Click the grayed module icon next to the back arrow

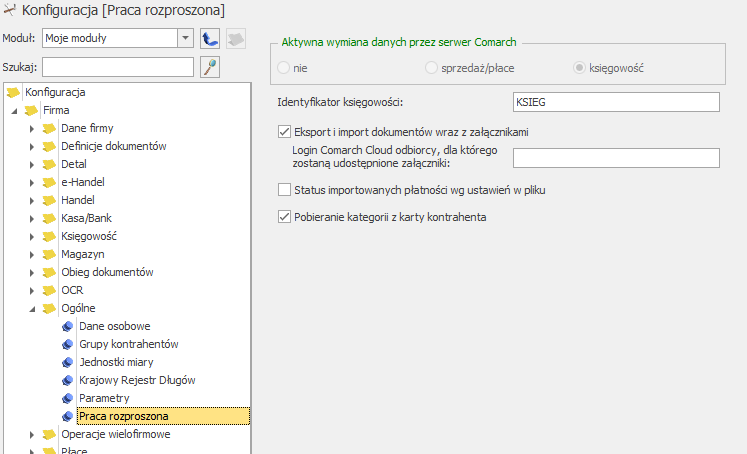[x=234, y=39]
